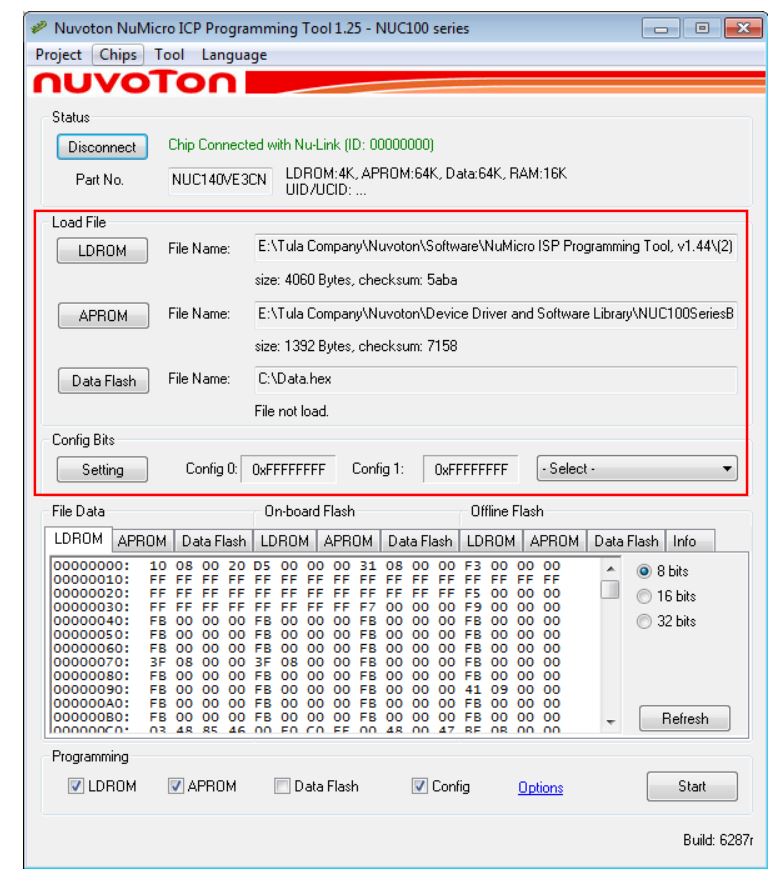This screenshot has height=888, width=779.
Task: Click the Config 0 value field
Action: click(x=288, y=469)
